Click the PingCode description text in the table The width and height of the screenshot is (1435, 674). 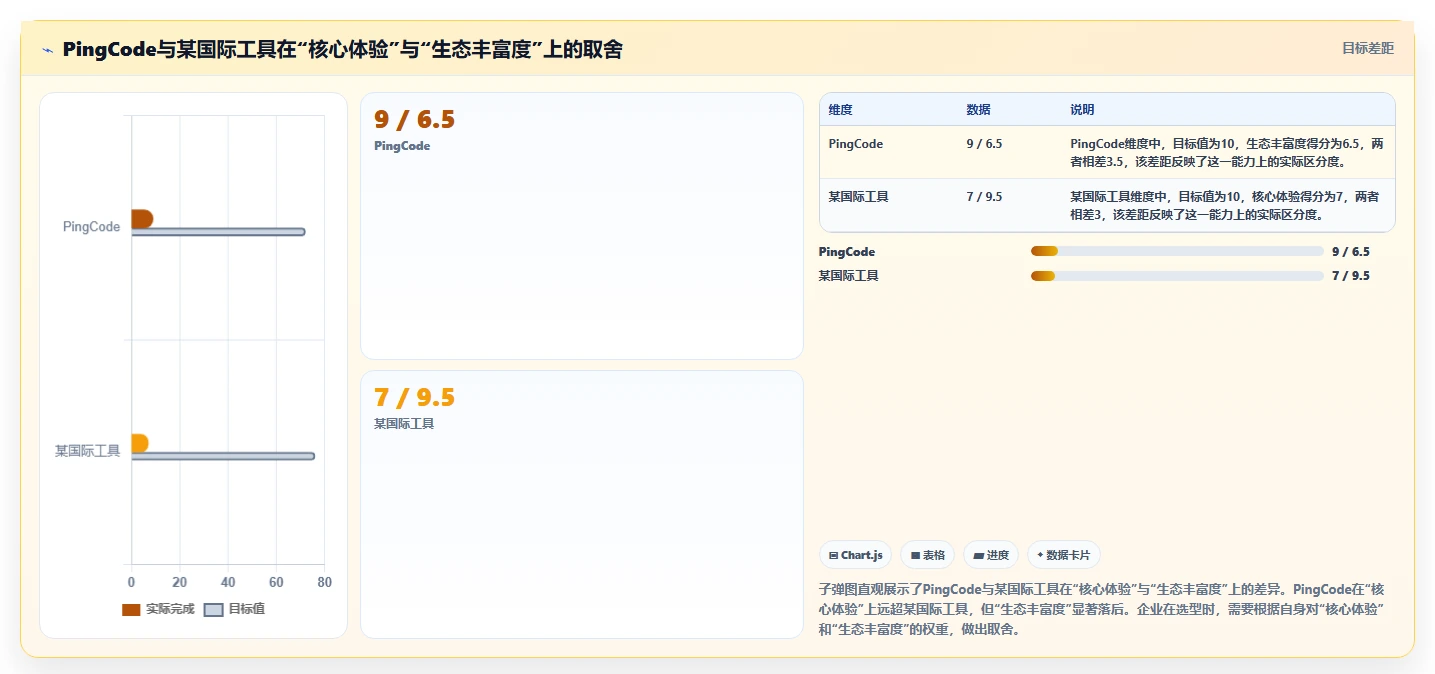(x=1227, y=152)
